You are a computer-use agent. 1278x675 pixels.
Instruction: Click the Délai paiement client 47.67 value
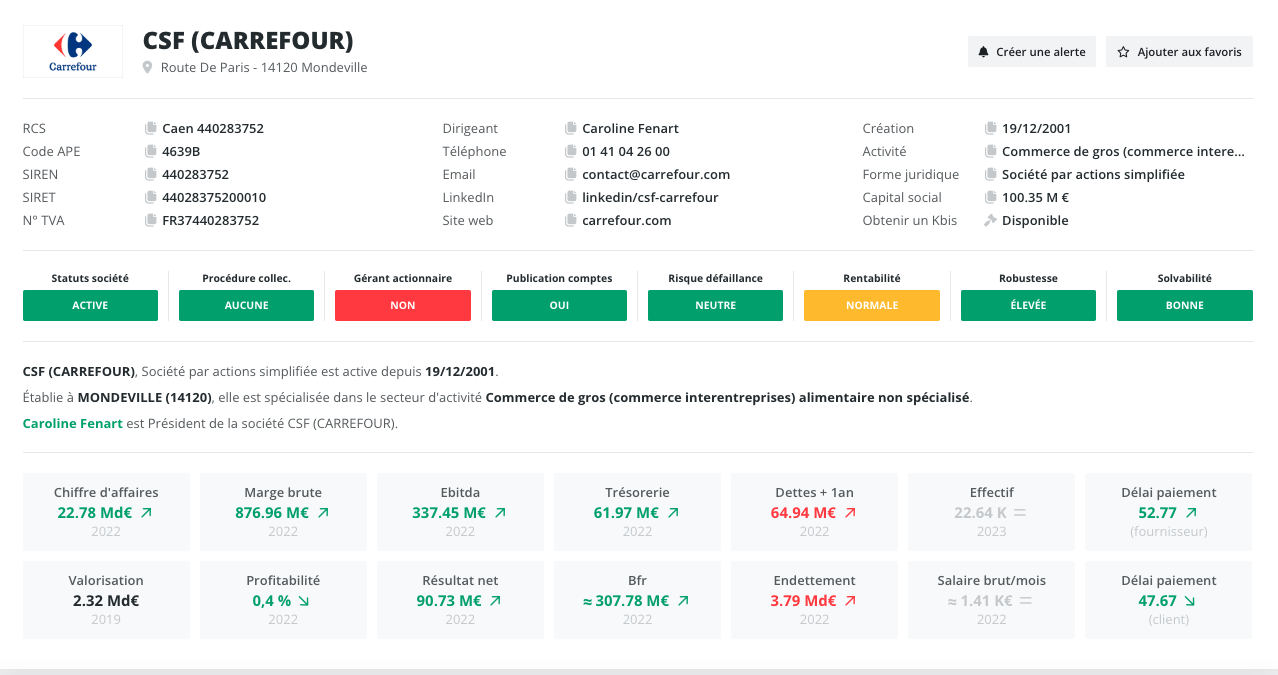point(1157,601)
